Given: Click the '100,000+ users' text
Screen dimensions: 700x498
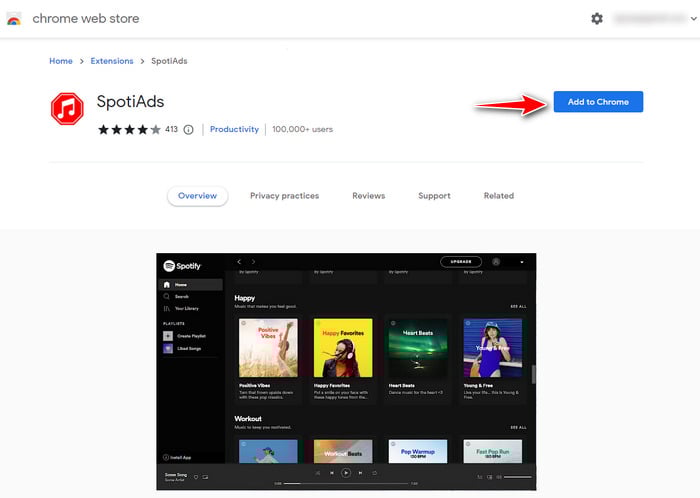Looking at the screenshot, I should click(302, 129).
